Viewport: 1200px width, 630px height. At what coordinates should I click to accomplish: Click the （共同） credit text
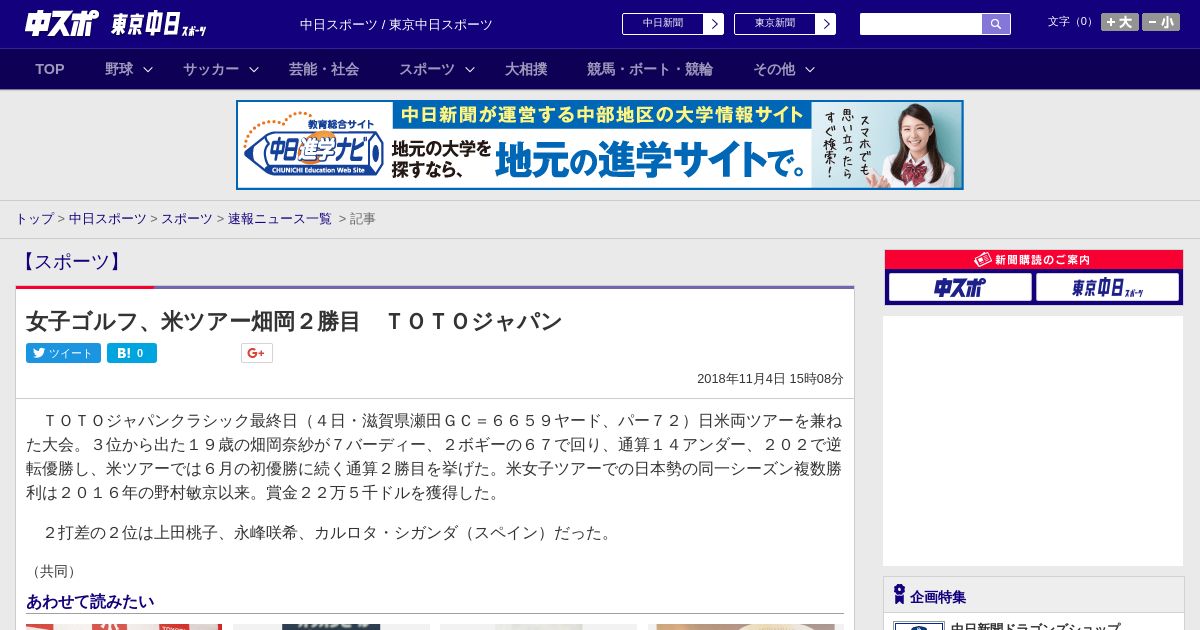[x=54, y=571]
